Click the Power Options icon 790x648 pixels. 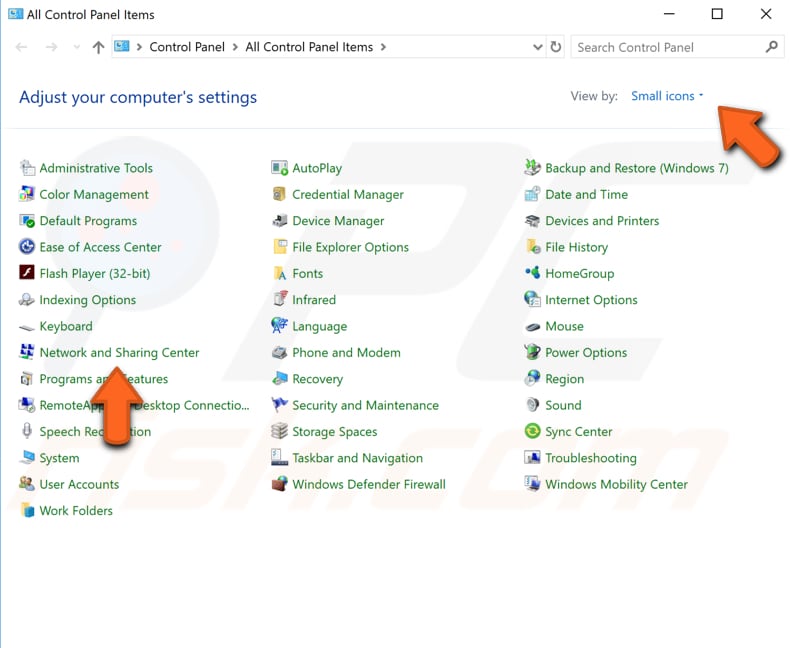click(533, 352)
